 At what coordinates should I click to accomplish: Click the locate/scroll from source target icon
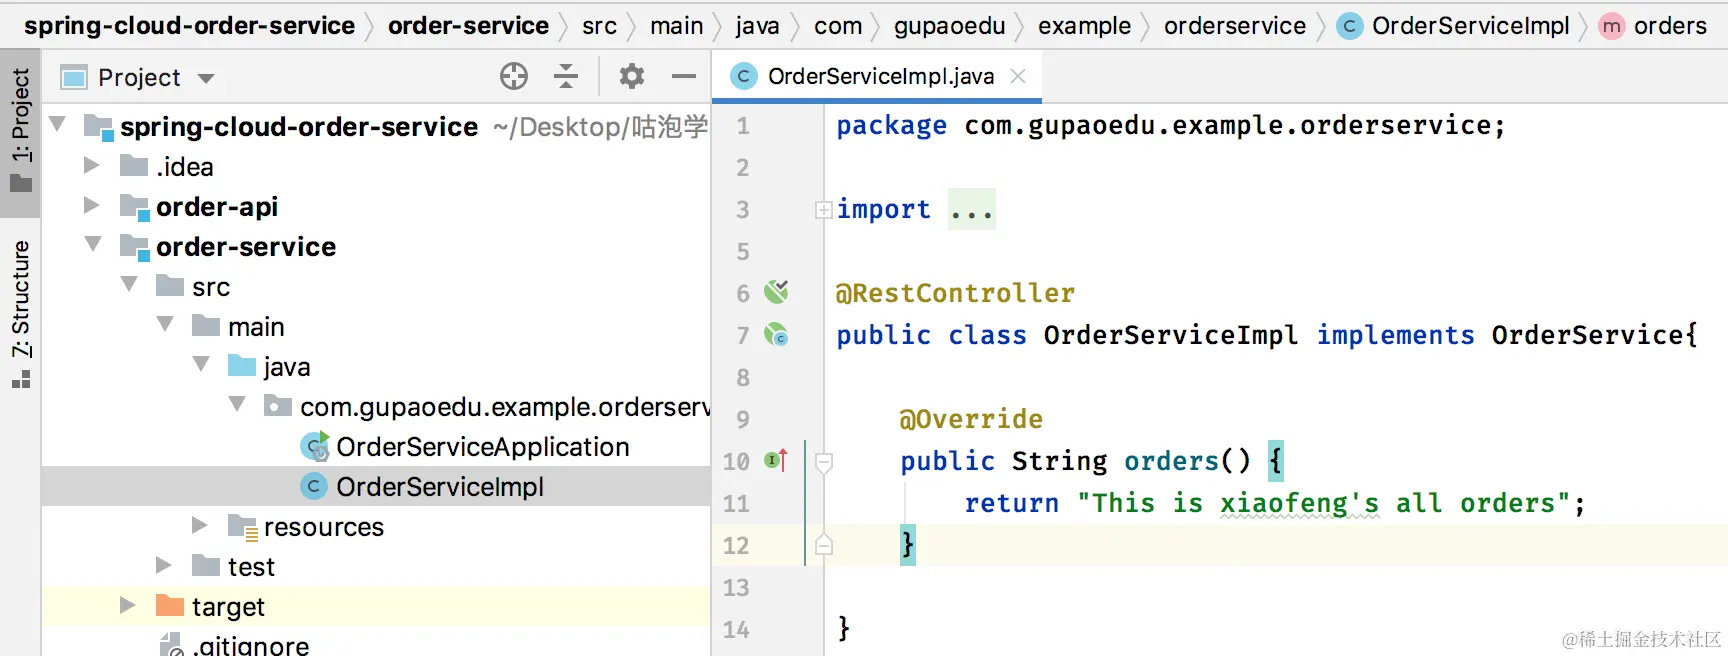[x=514, y=76]
